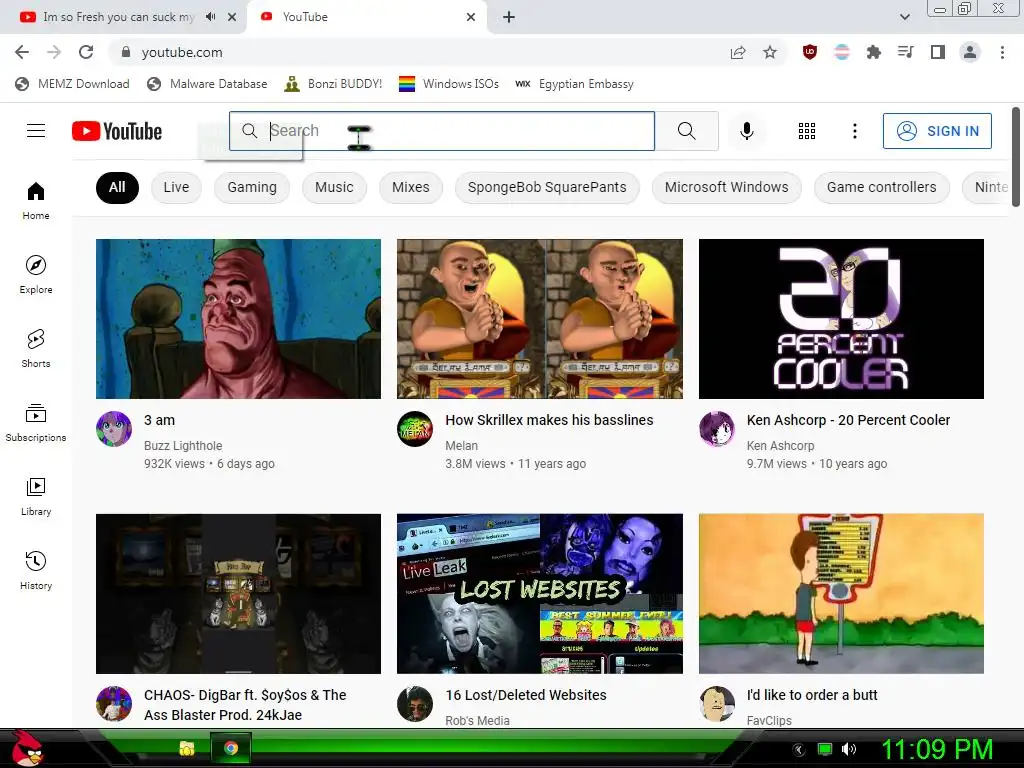Mute the first tab via speaker icon
This screenshot has height=768, width=1024.
pyautogui.click(x=210, y=17)
